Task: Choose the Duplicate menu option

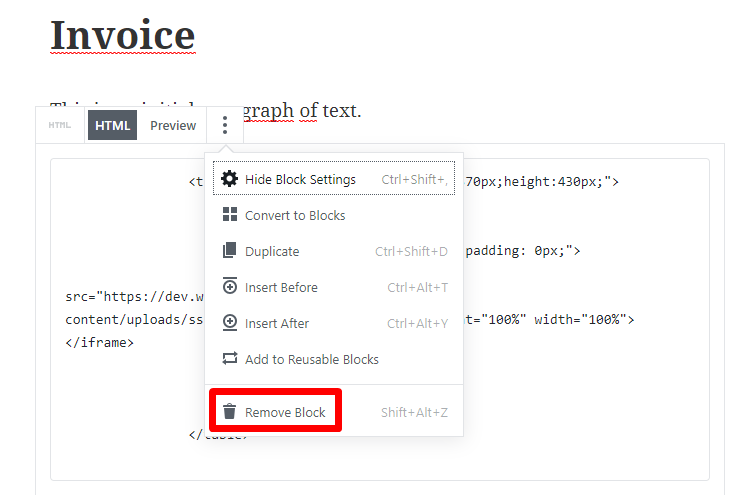Action: (x=272, y=252)
